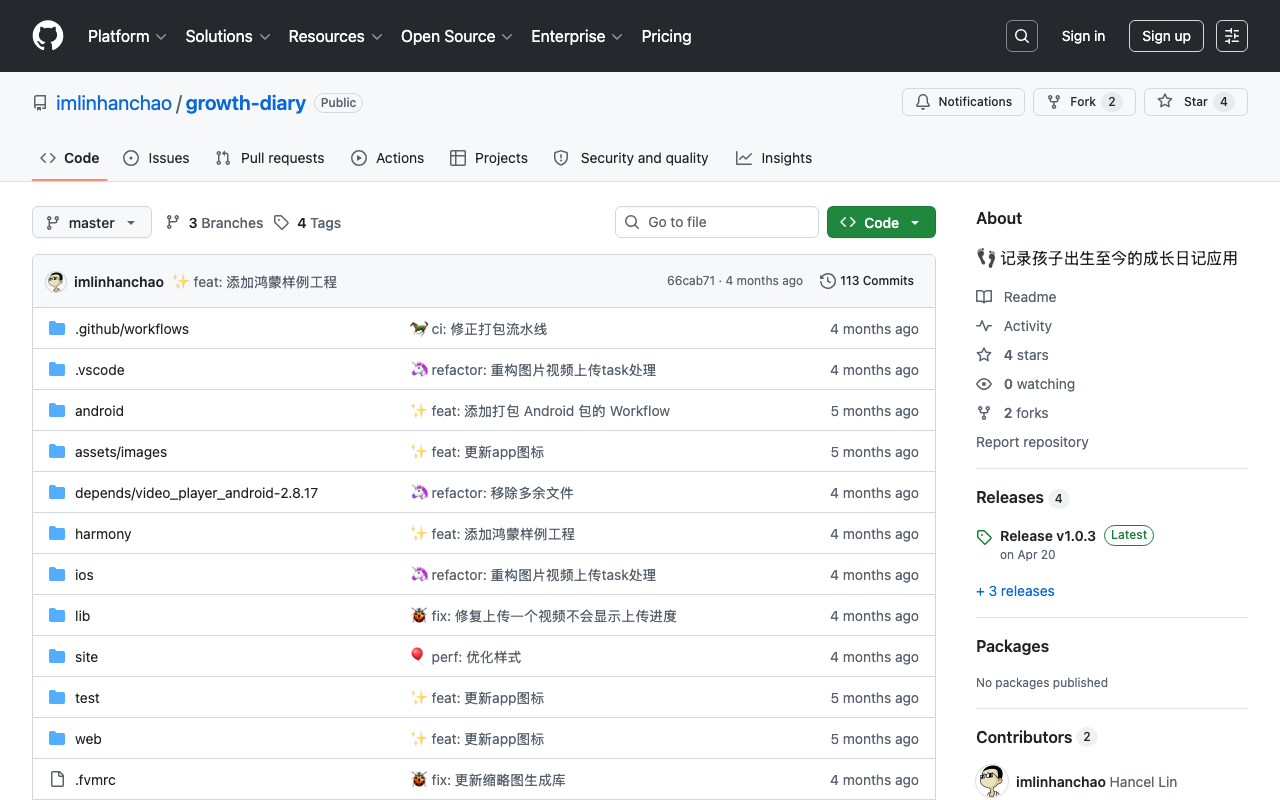Click Report repository link
The image size is (1280, 800).
pos(1032,442)
